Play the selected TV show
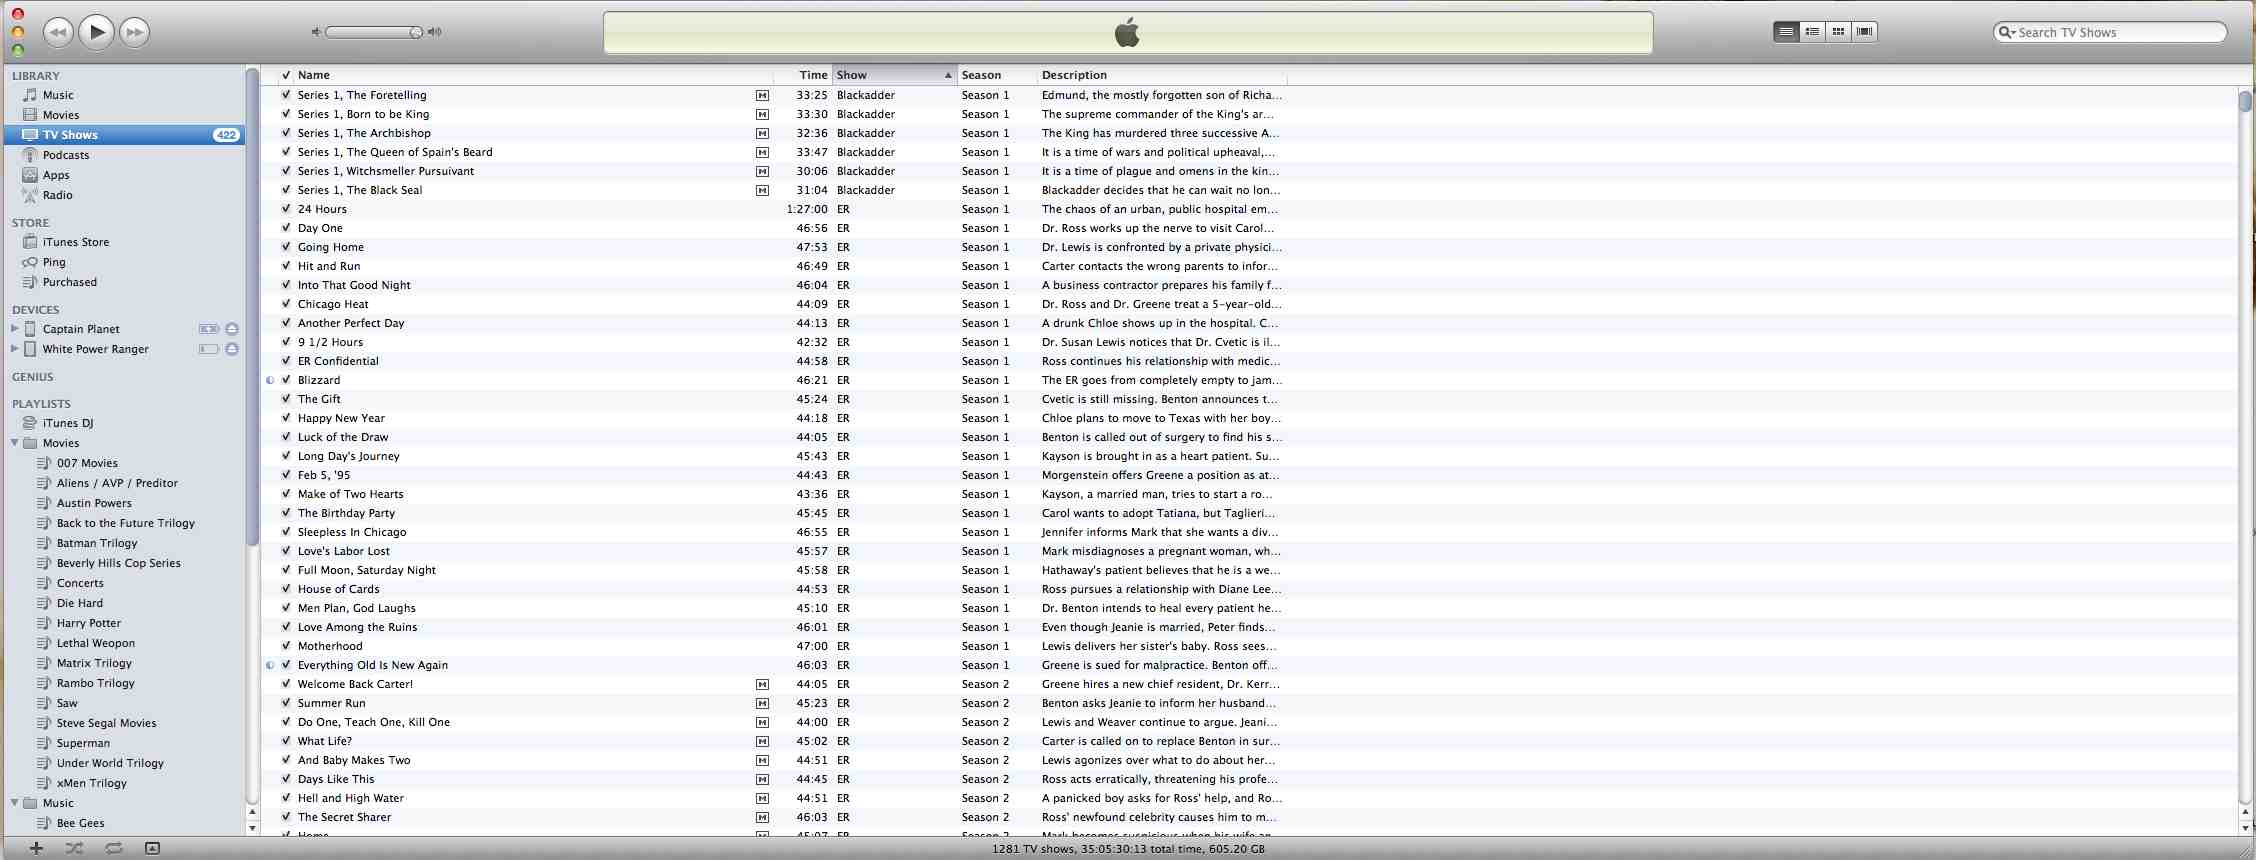Screen dimensions: 2256x860 tap(96, 32)
